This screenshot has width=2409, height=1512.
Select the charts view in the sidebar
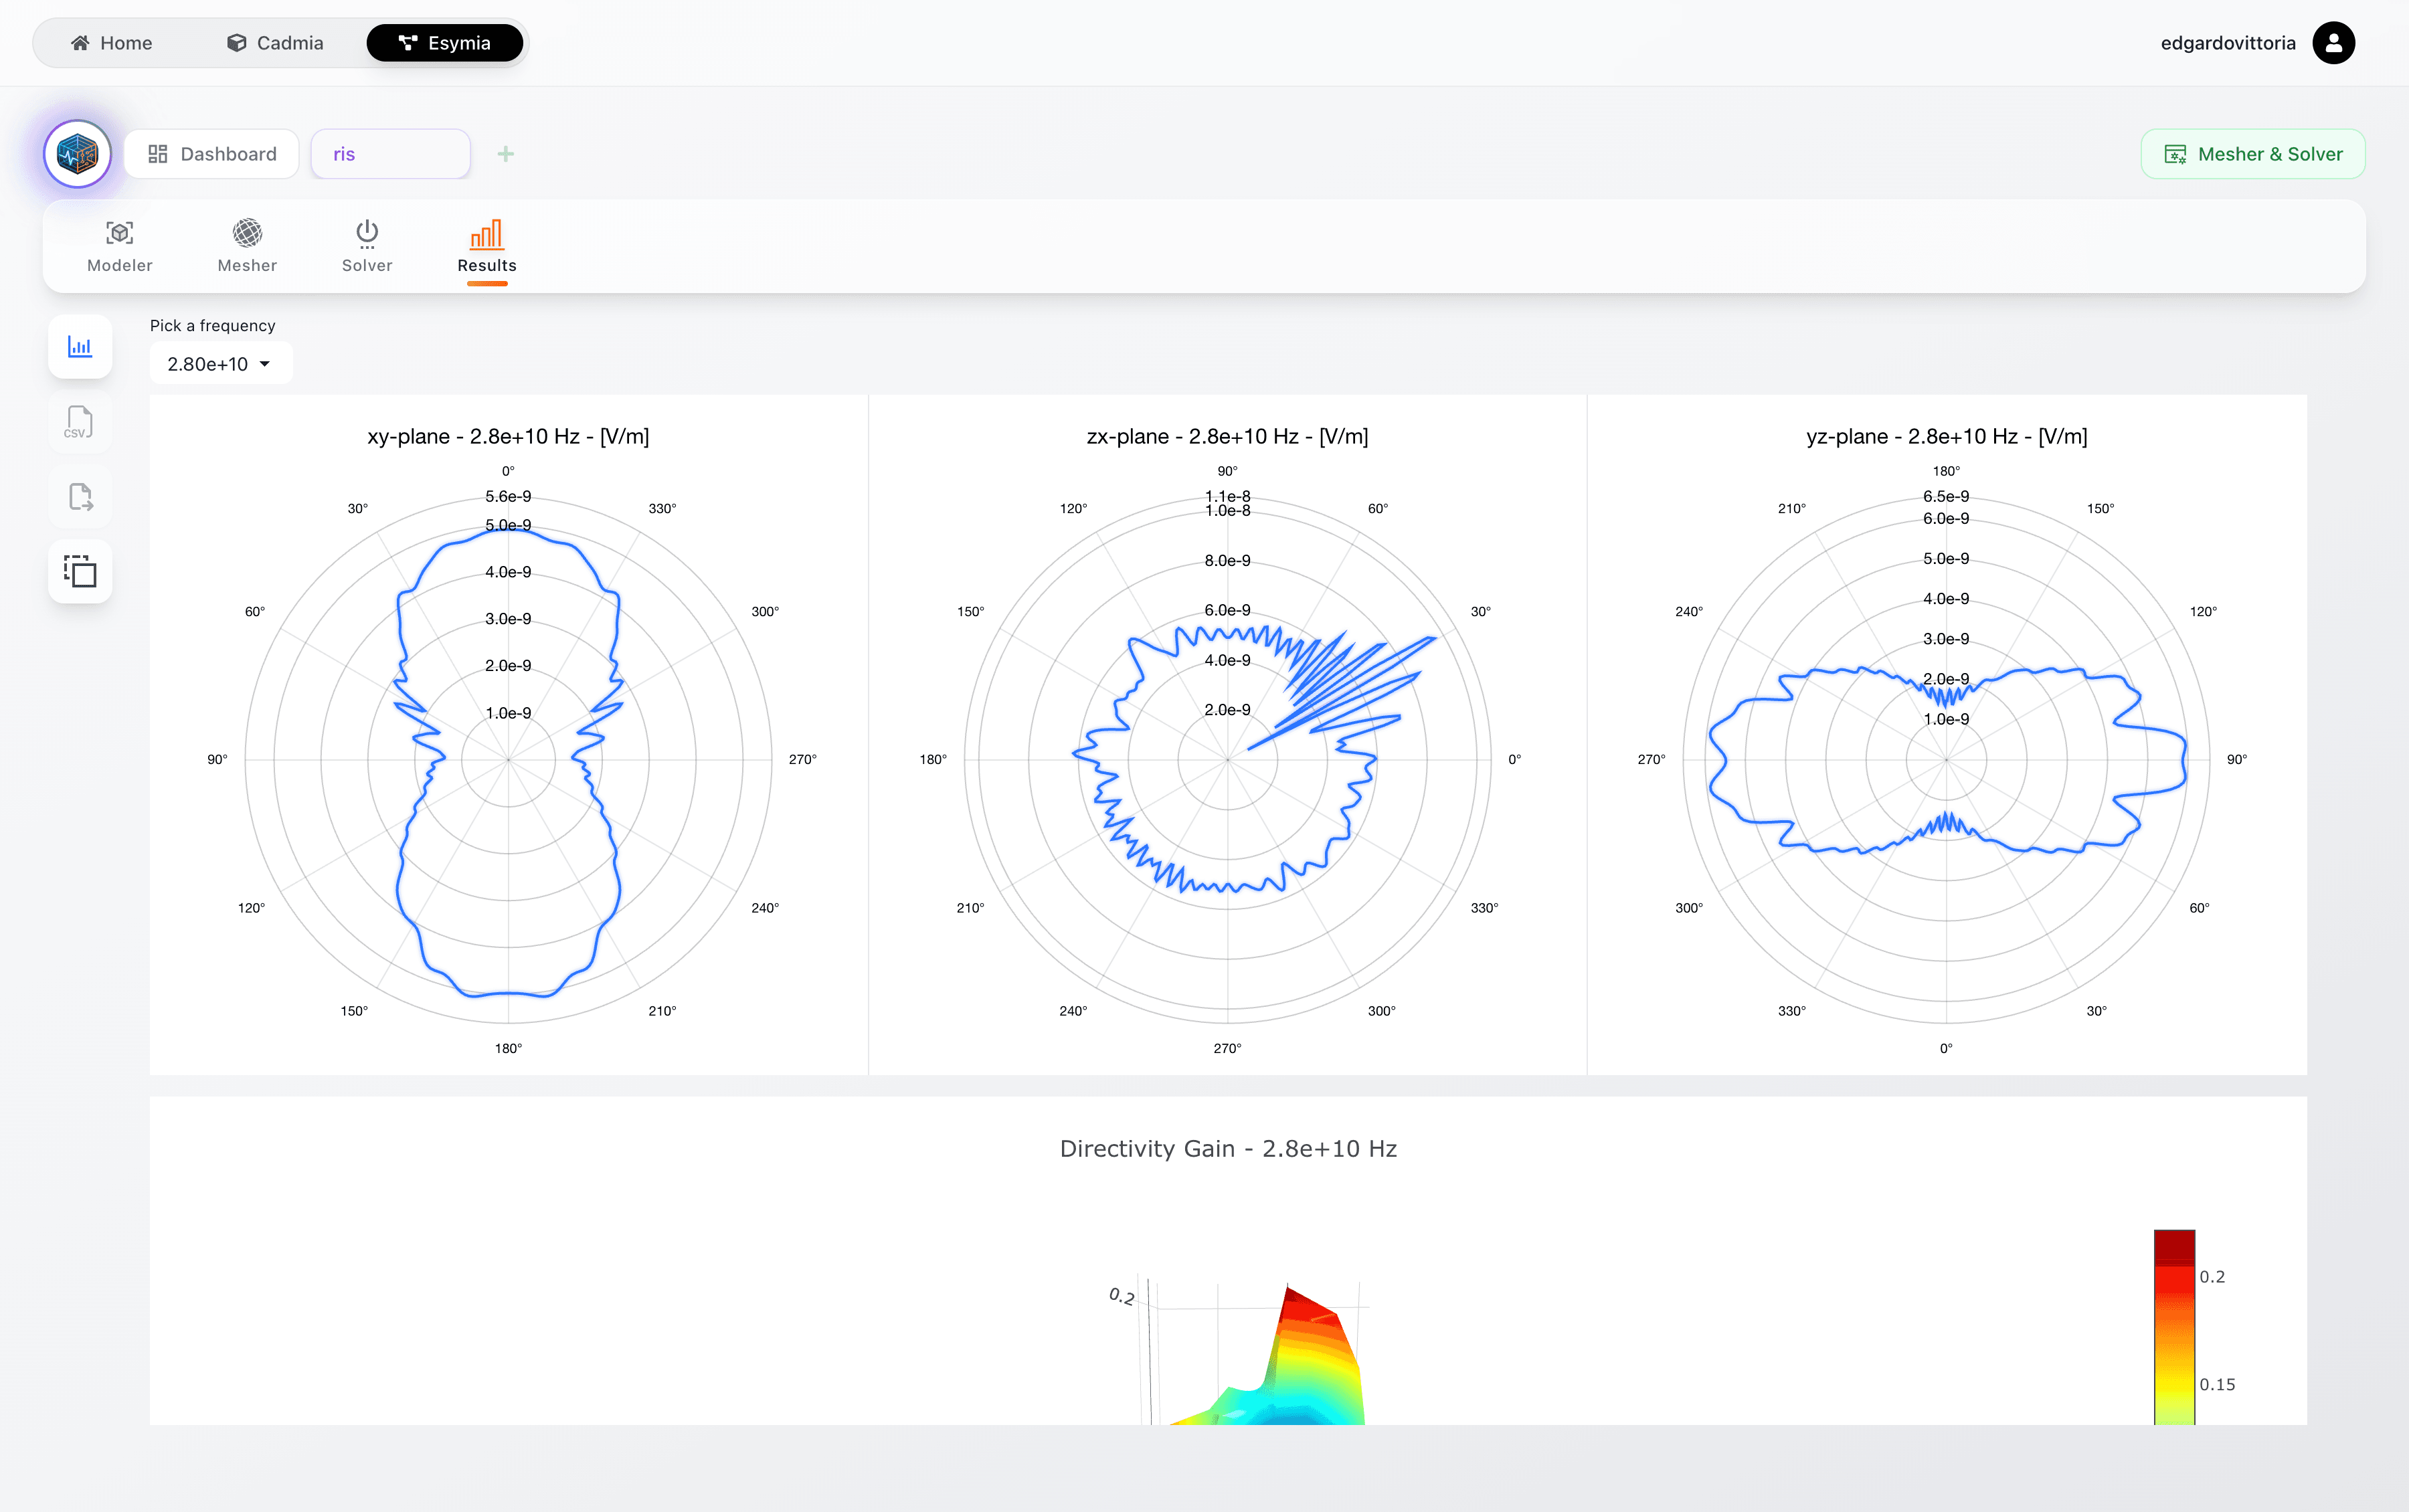click(x=80, y=347)
